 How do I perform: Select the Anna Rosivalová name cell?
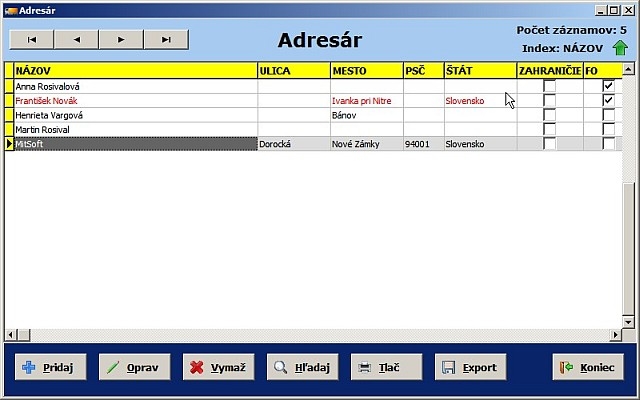(136, 86)
